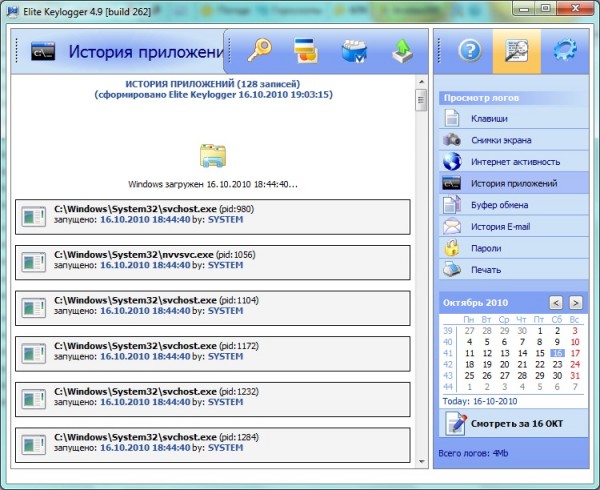Click app icon of svchost.exe pid:1232 entry

(34, 399)
